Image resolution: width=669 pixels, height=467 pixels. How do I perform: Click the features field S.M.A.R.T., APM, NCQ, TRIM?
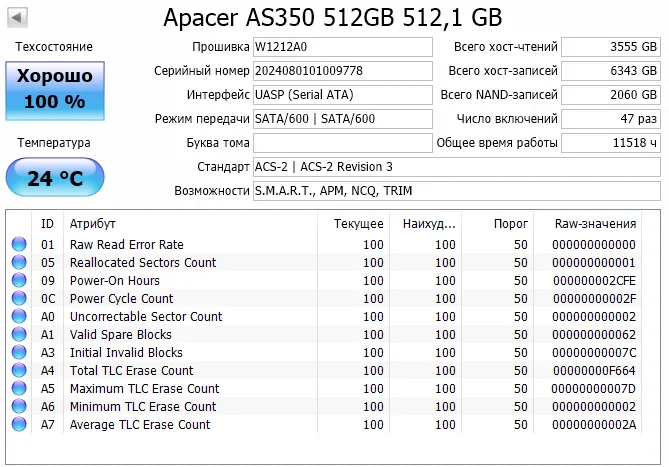coord(457,191)
